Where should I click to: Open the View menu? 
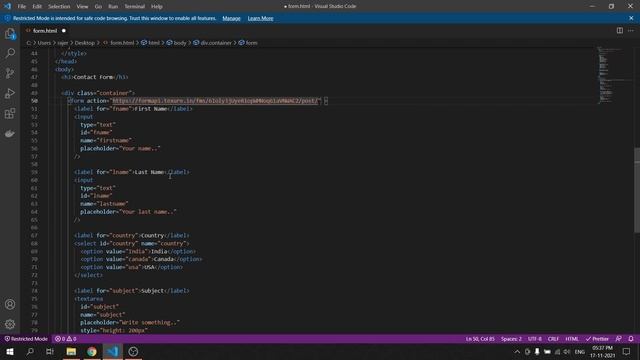pyautogui.click(x=82, y=7)
